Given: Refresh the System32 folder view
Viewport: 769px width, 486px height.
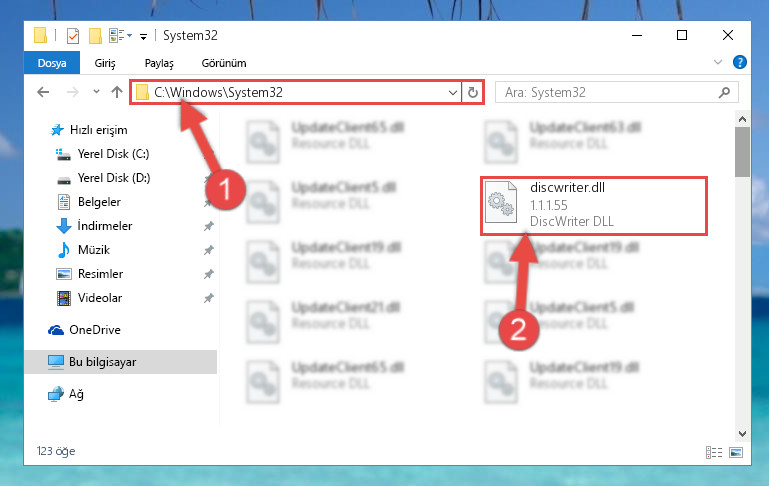Looking at the screenshot, I should [472, 92].
